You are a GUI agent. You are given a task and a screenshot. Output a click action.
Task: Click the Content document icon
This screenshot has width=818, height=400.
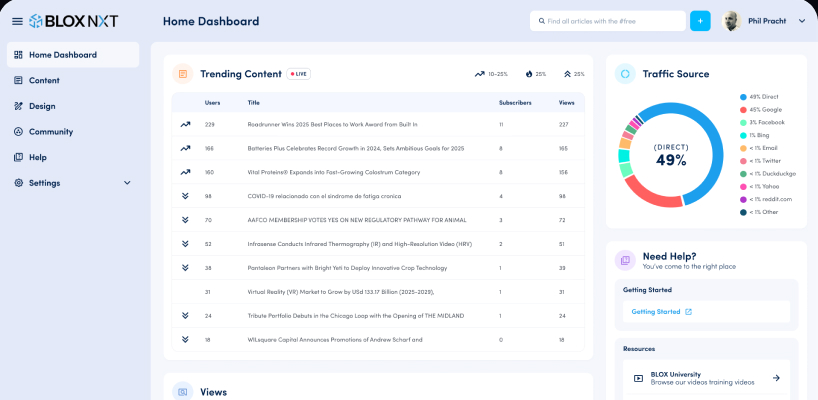[x=18, y=80]
